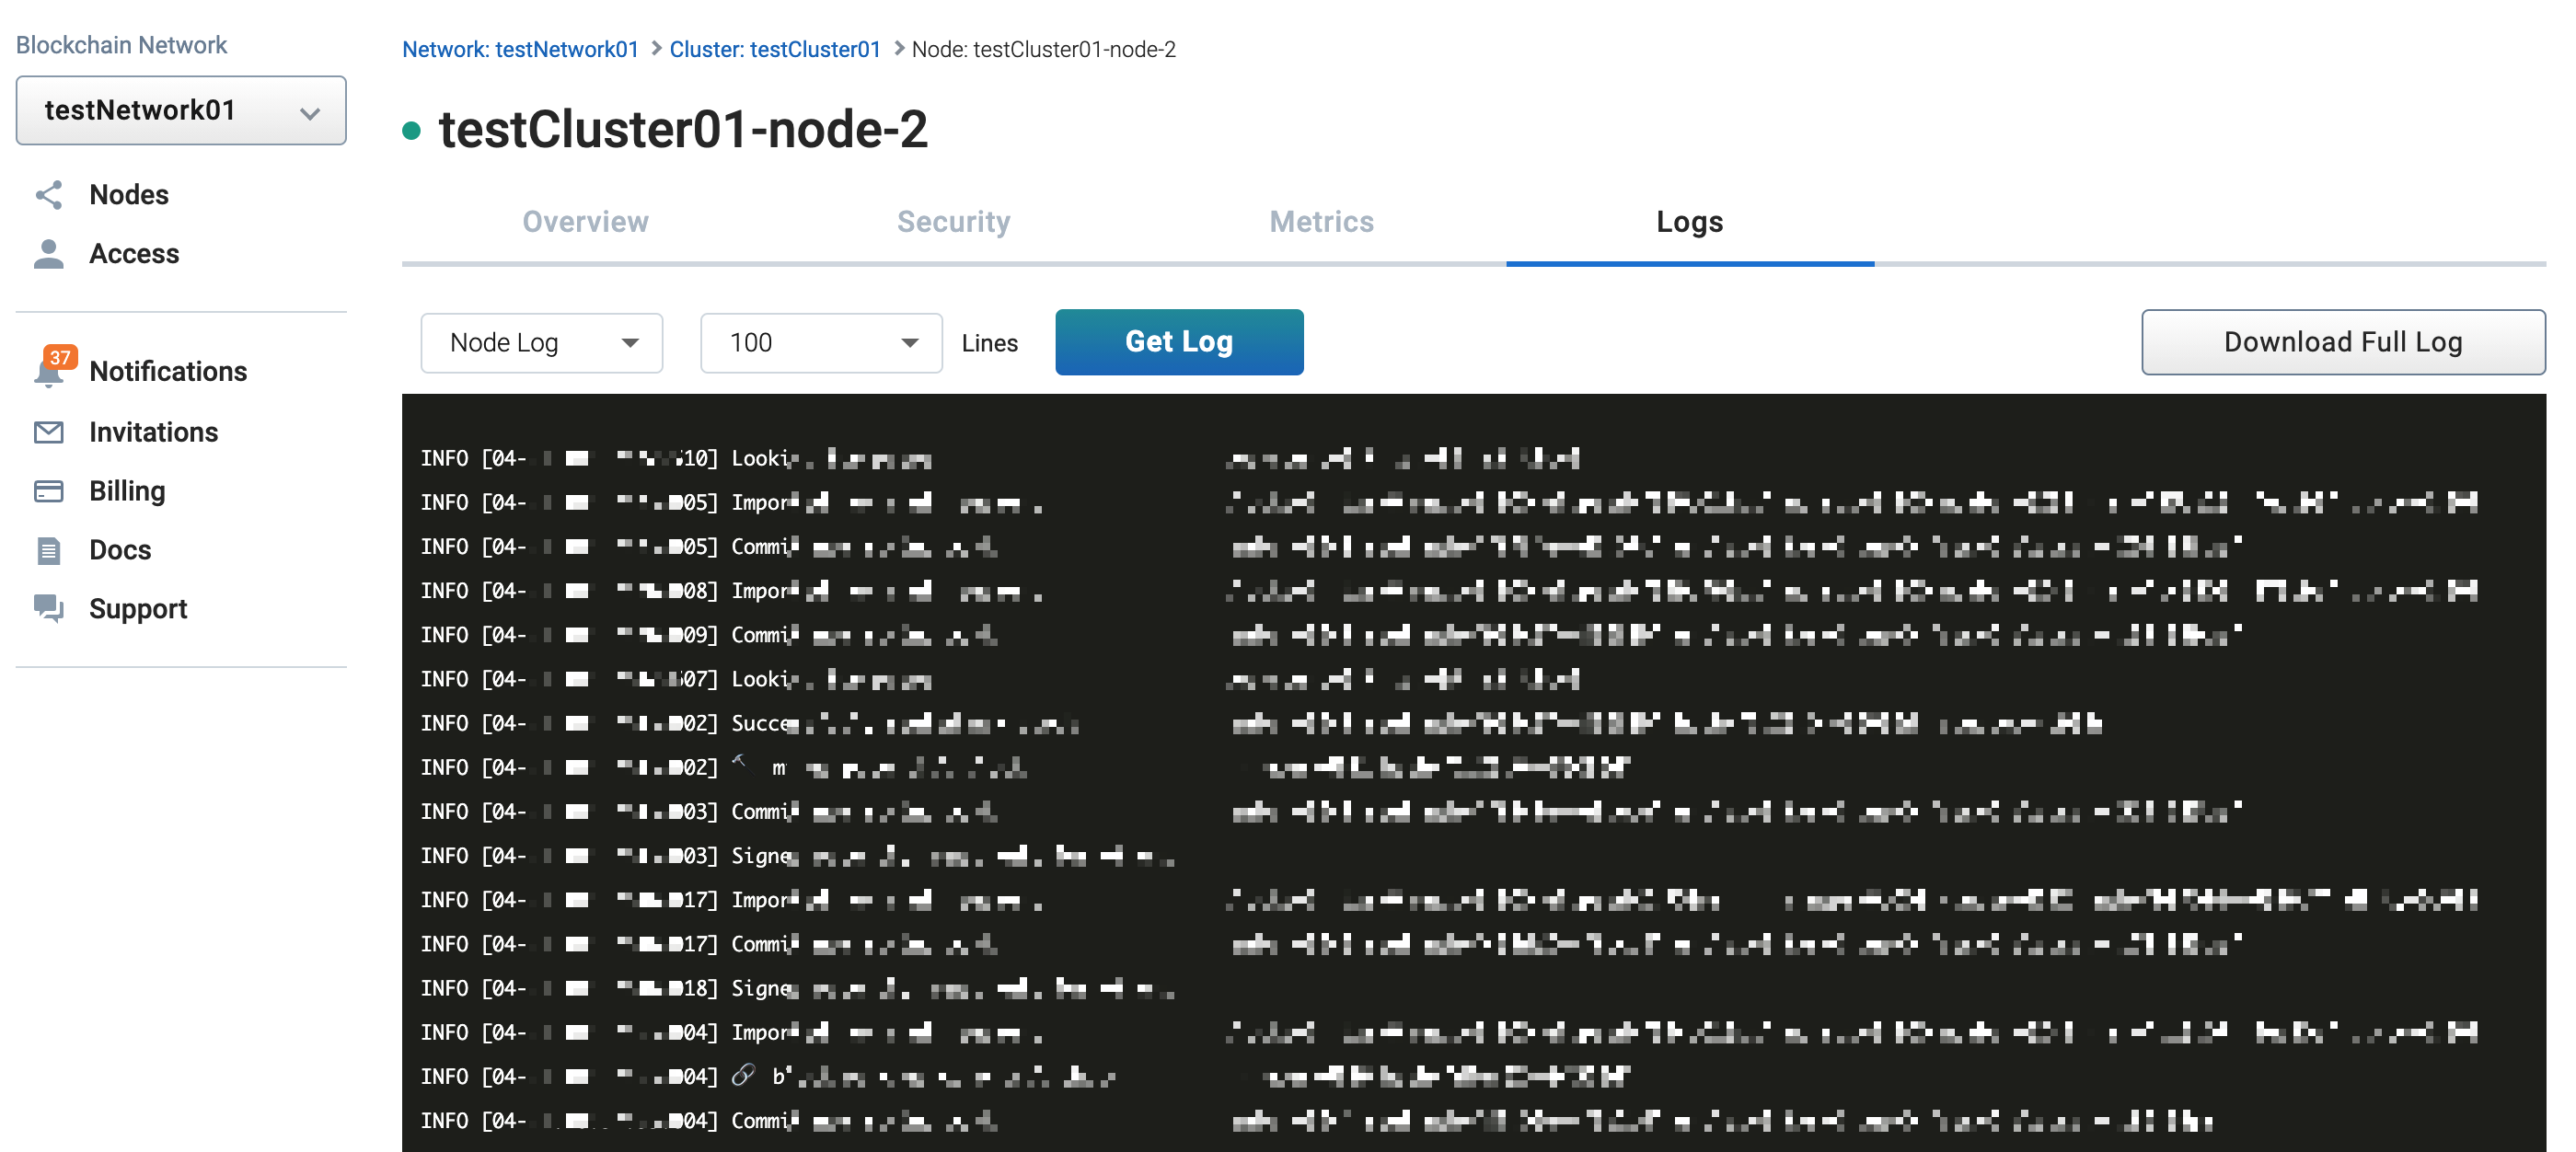Viewport: 2576px width, 1152px height.
Task: Switch to the Metrics tab
Action: point(1322,222)
